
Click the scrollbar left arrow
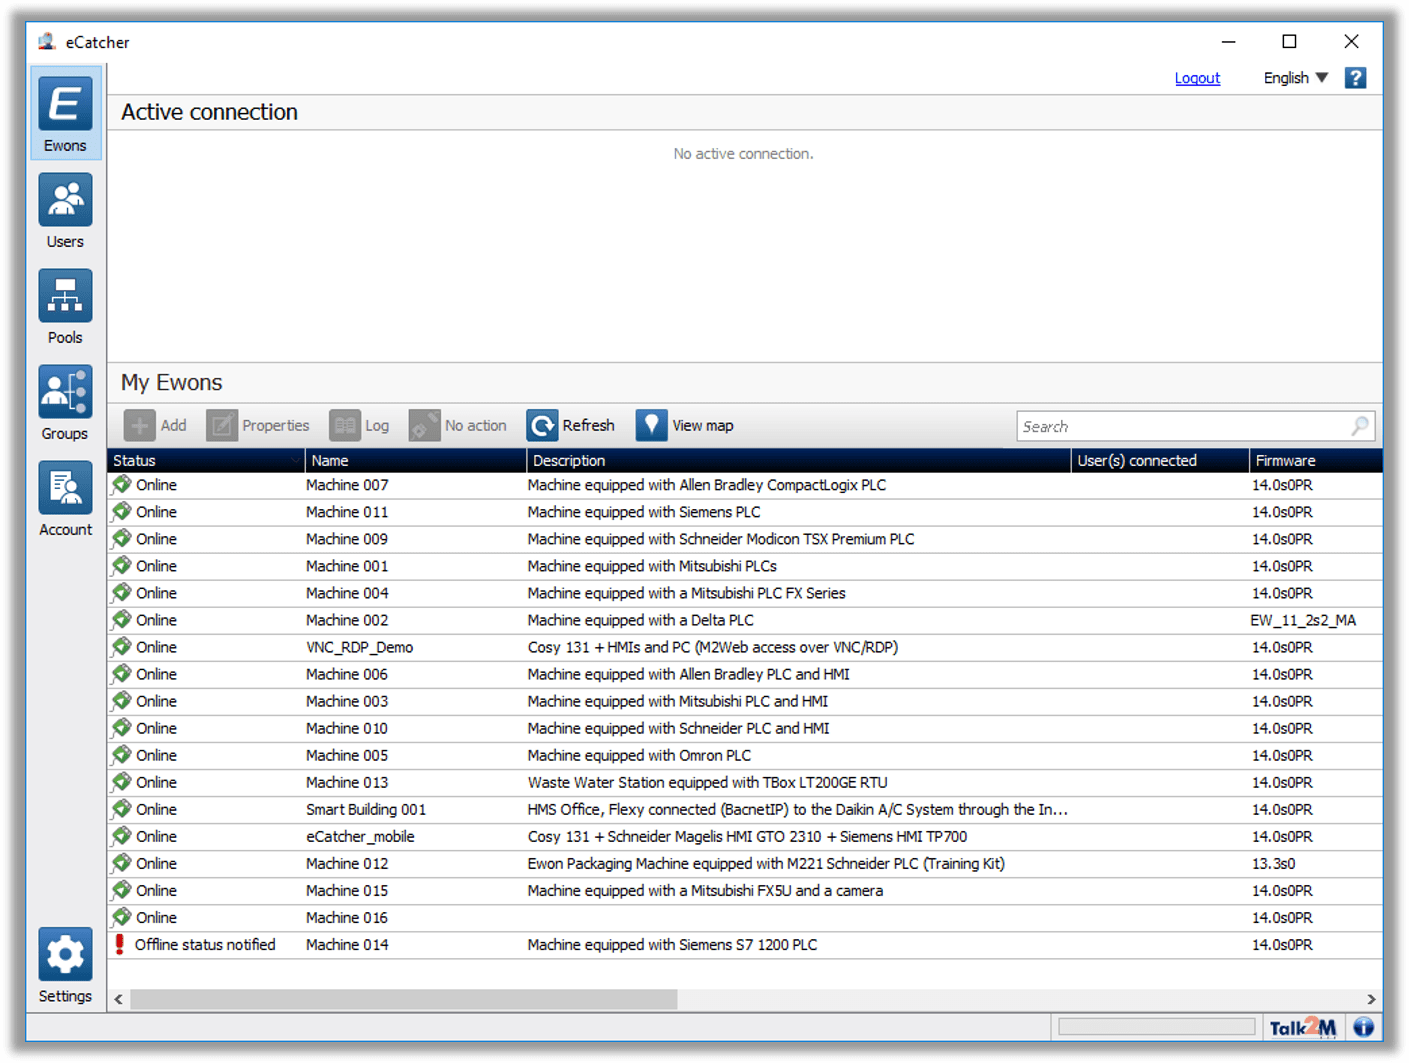(x=118, y=999)
